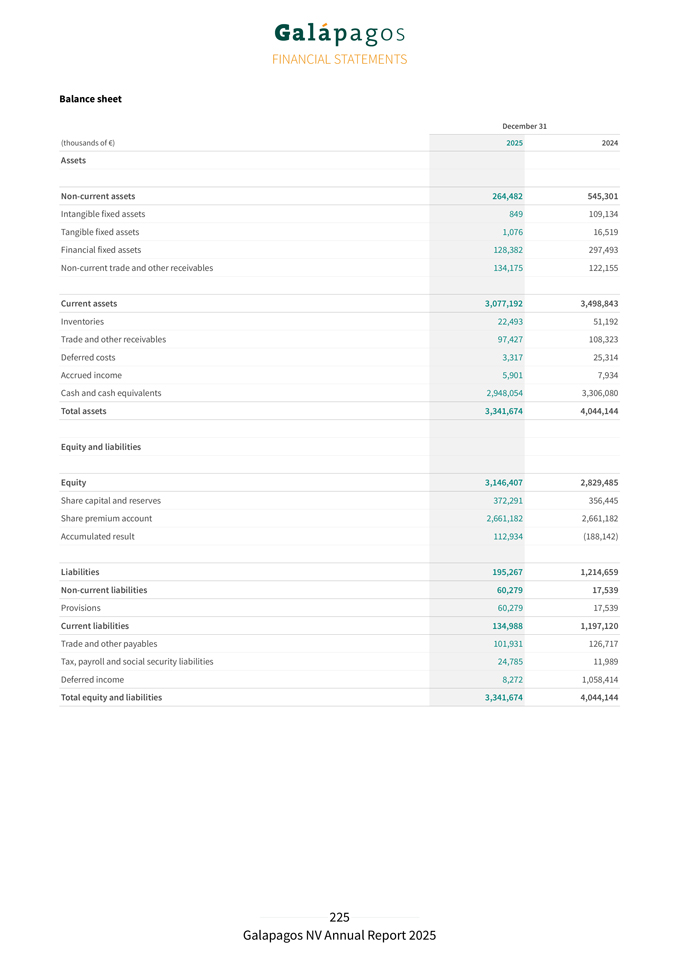679x960 pixels.
Task: Click the Intangible fixed assets row label
Action: tap(102, 214)
